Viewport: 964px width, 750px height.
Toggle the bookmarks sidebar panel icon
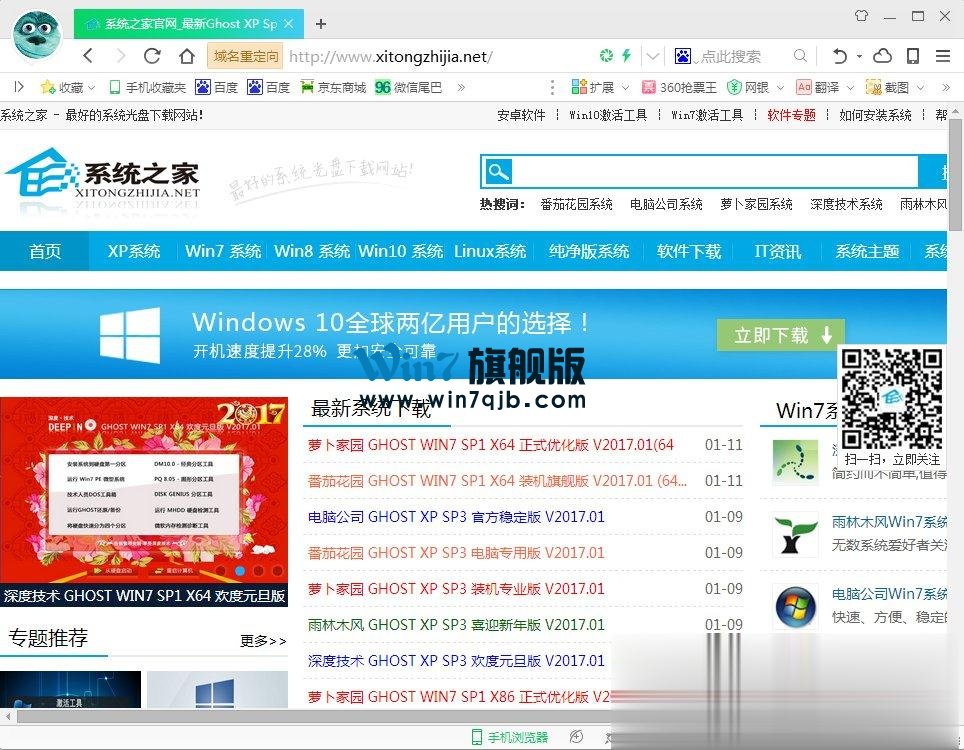click(19, 87)
